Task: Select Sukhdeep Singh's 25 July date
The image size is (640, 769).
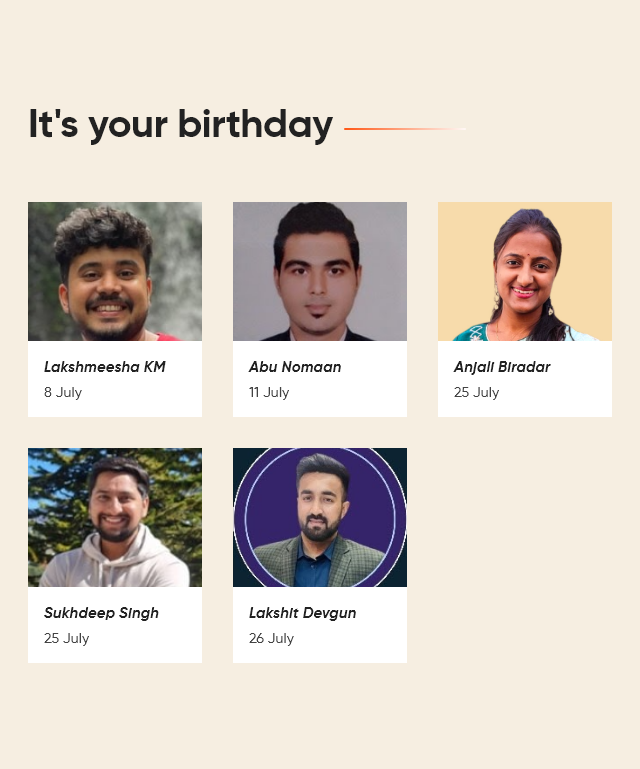Action: point(66,639)
